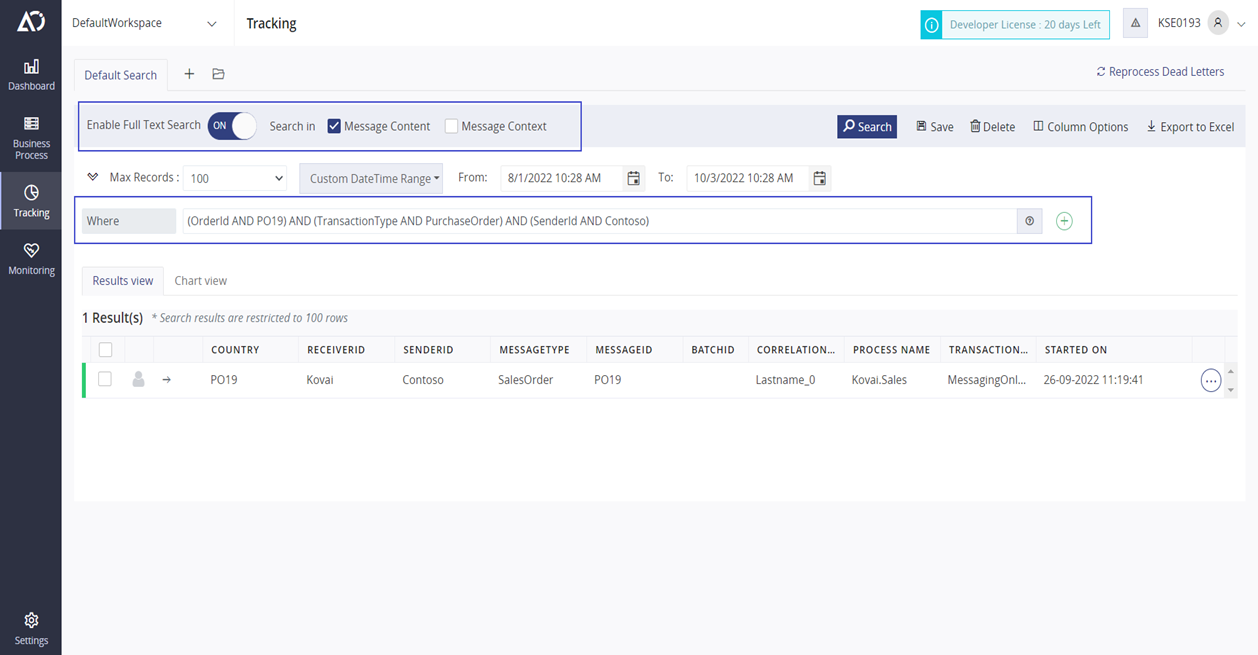Image resolution: width=1258 pixels, height=655 pixels.
Task: Open the KSE0193 user profile icon
Action: (x=1217, y=23)
